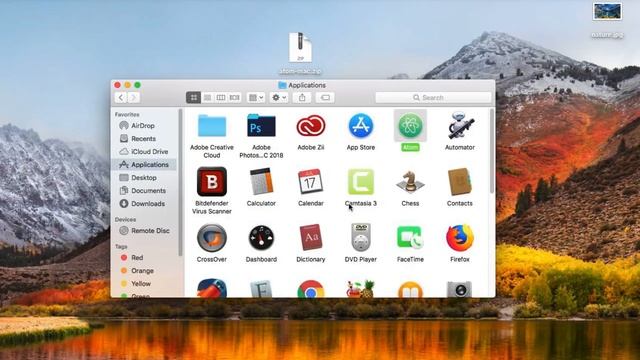Switch to list view in Finder toolbar
The image size is (640, 360).
click(x=207, y=98)
